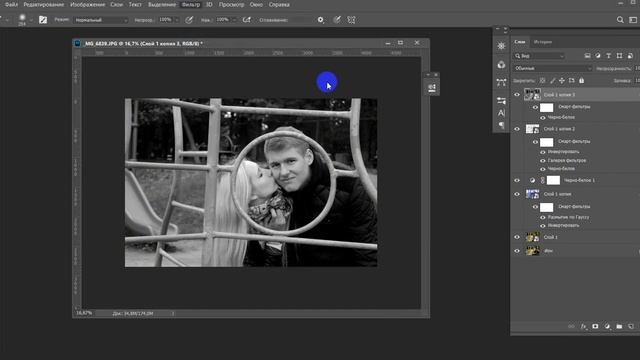
Task: Switch to the История tab
Action: 543,42
